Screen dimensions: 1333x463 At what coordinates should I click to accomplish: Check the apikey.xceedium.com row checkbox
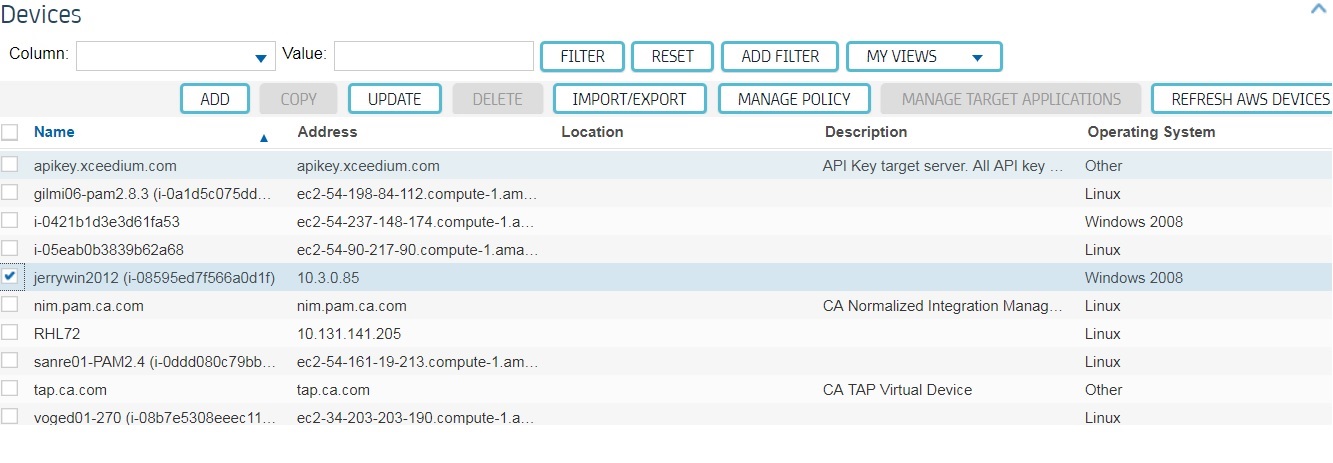point(10,164)
